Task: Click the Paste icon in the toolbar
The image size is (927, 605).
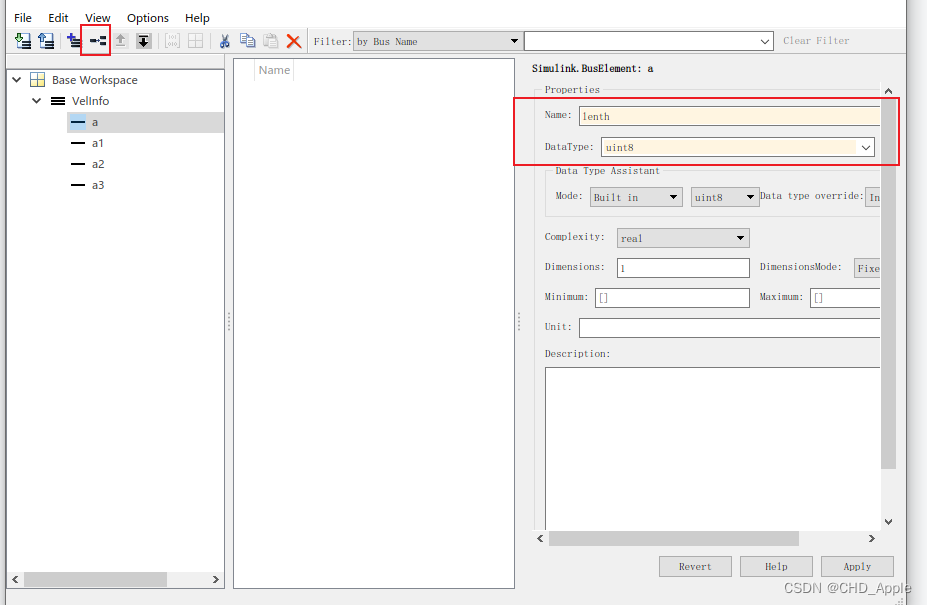Action: click(269, 40)
